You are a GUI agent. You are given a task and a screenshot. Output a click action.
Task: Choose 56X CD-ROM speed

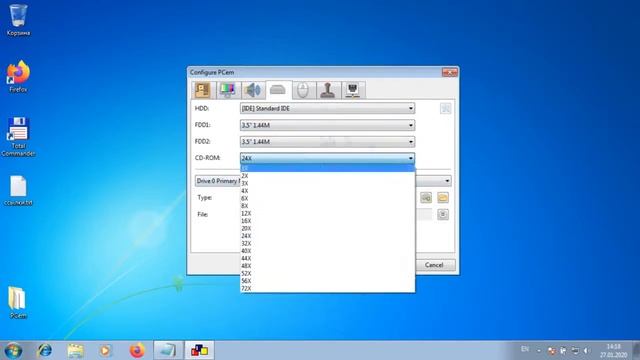tap(327, 281)
